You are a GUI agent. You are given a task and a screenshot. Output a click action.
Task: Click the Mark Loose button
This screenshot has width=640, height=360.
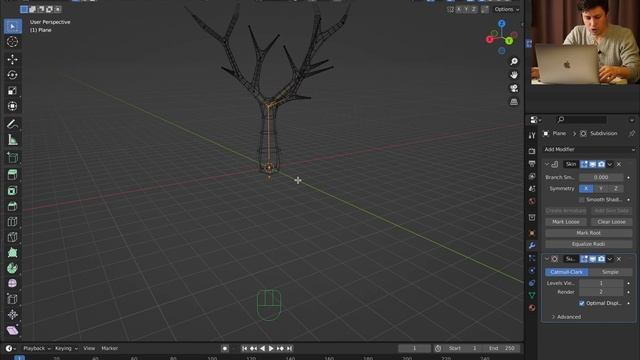(x=566, y=222)
